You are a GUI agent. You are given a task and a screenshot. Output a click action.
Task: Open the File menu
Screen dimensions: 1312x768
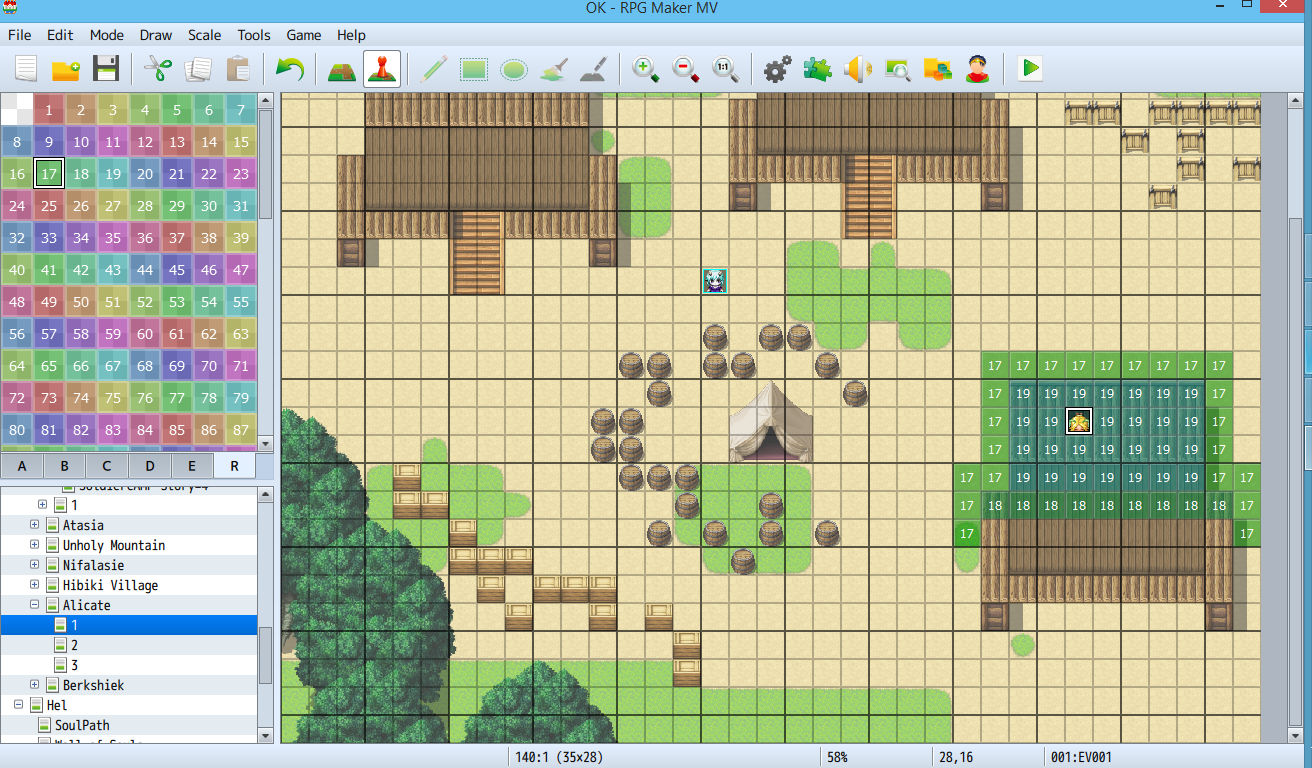[x=19, y=35]
